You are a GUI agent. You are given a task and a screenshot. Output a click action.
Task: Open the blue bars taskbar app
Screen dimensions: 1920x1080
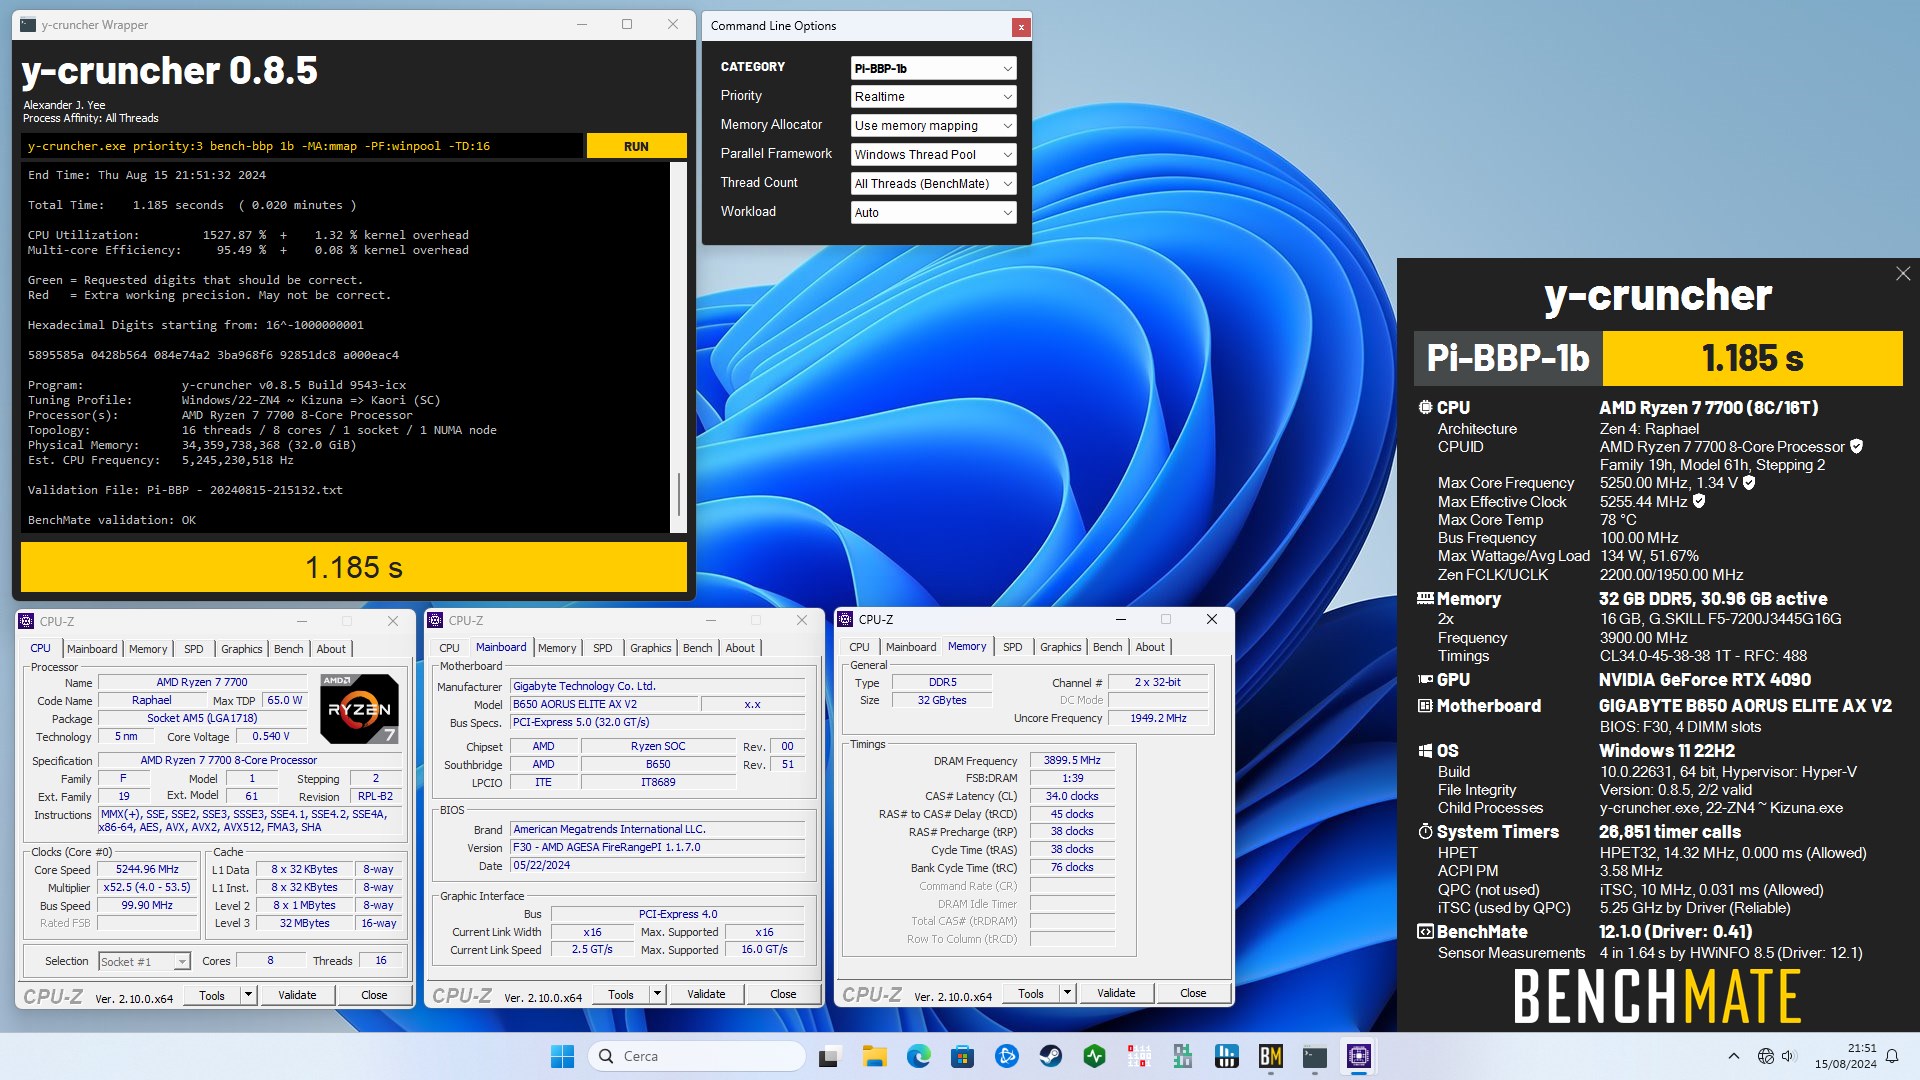[x=1226, y=1056]
